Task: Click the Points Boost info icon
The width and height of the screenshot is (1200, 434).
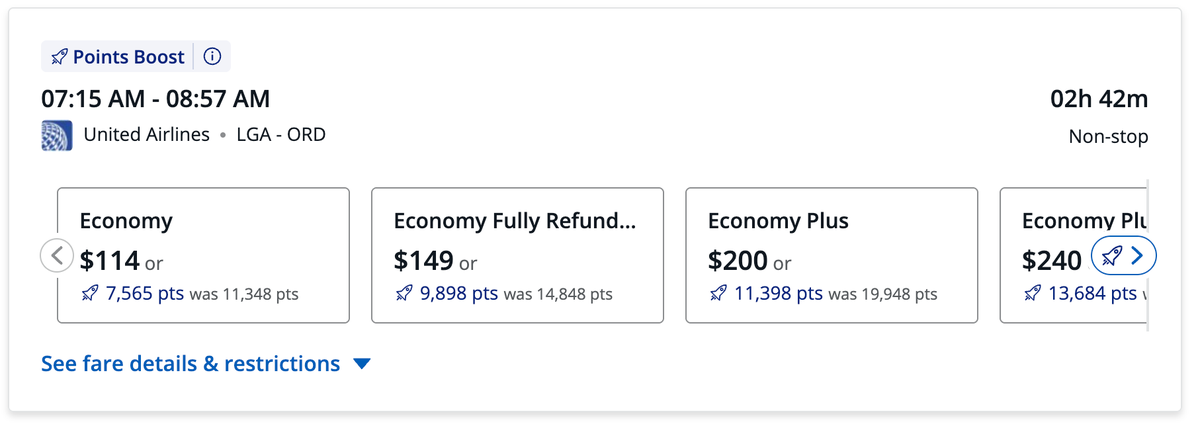Action: pyautogui.click(x=212, y=57)
